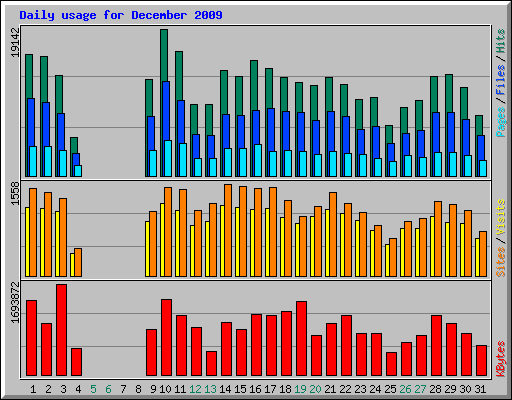
Task: Click the Hits legend label
Action: [x=501, y=41]
